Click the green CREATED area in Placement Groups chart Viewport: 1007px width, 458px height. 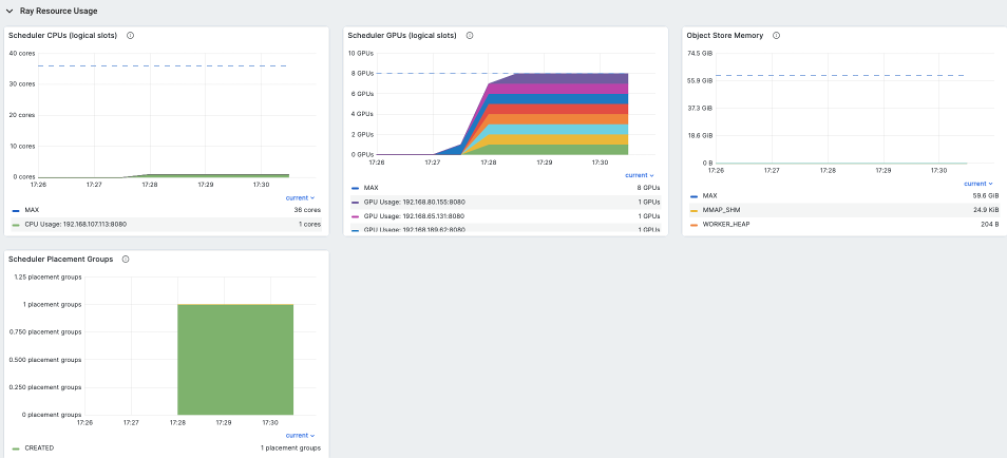click(235, 360)
